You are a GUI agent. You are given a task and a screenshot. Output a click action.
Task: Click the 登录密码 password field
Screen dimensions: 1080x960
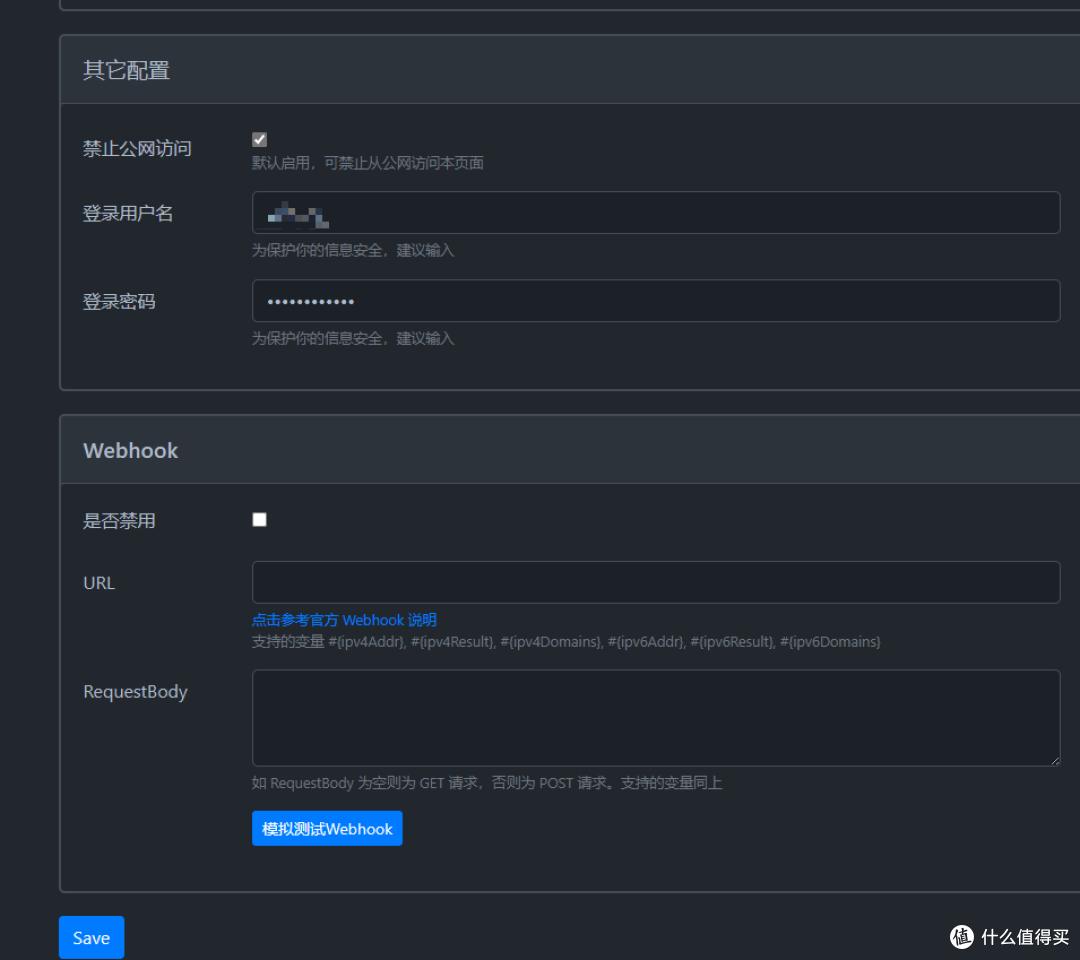pyautogui.click(x=655, y=300)
